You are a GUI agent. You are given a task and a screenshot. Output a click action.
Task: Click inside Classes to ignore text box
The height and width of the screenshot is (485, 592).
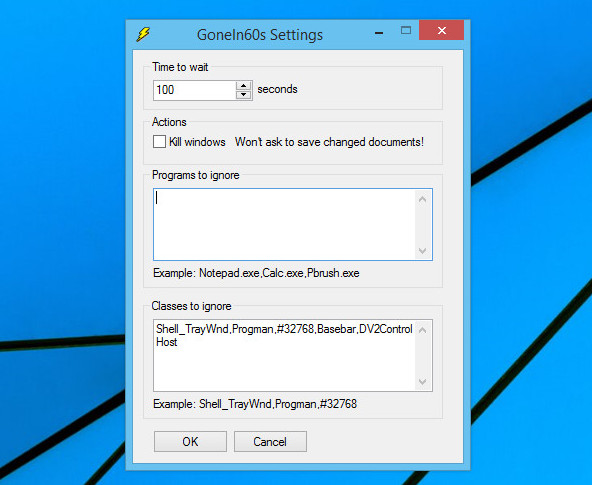[x=285, y=355]
